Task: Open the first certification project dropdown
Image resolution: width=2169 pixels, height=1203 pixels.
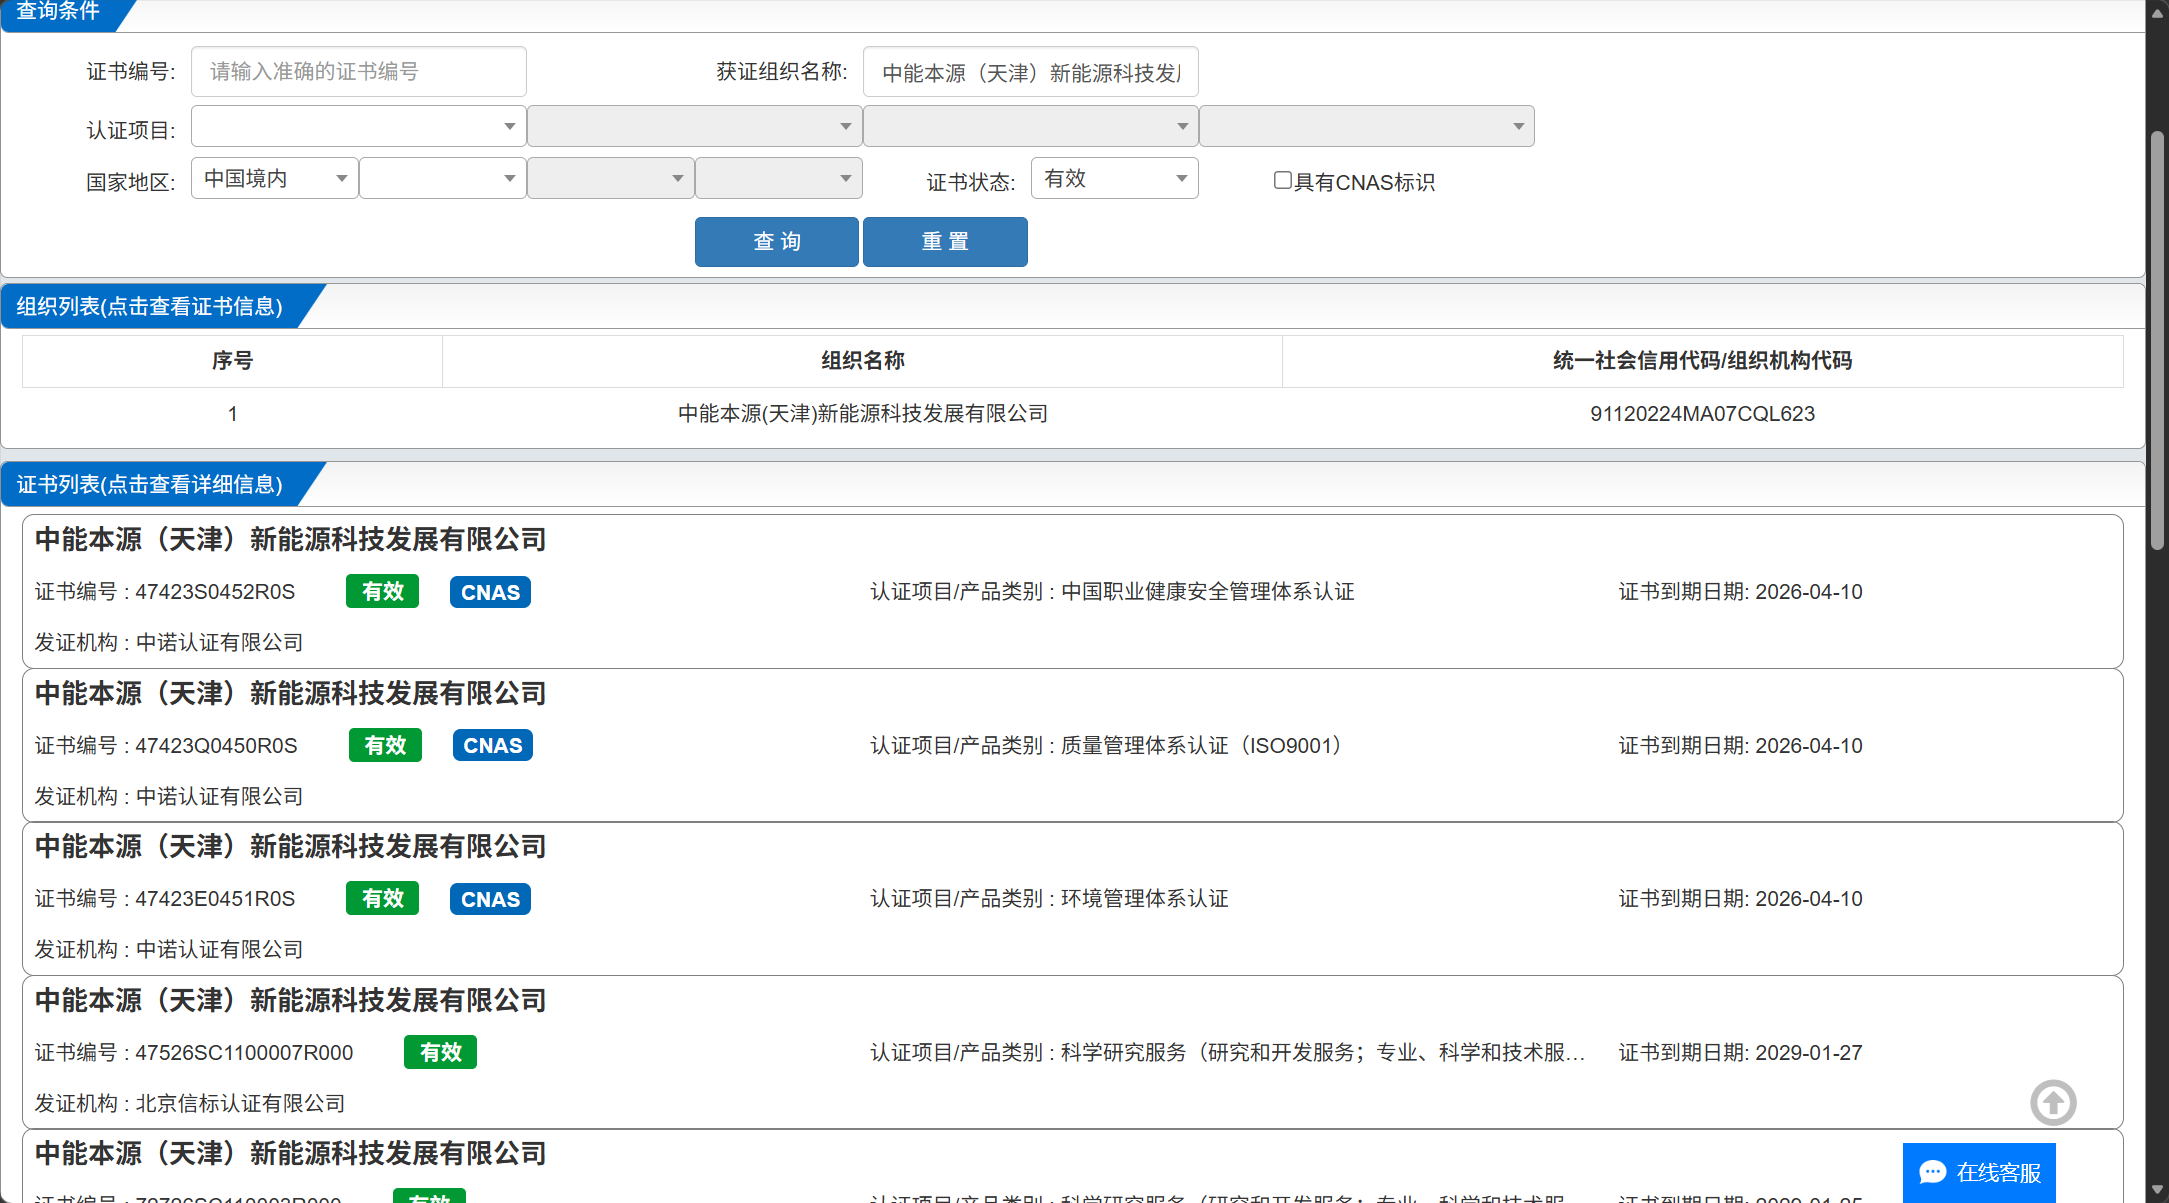Action: click(358, 126)
